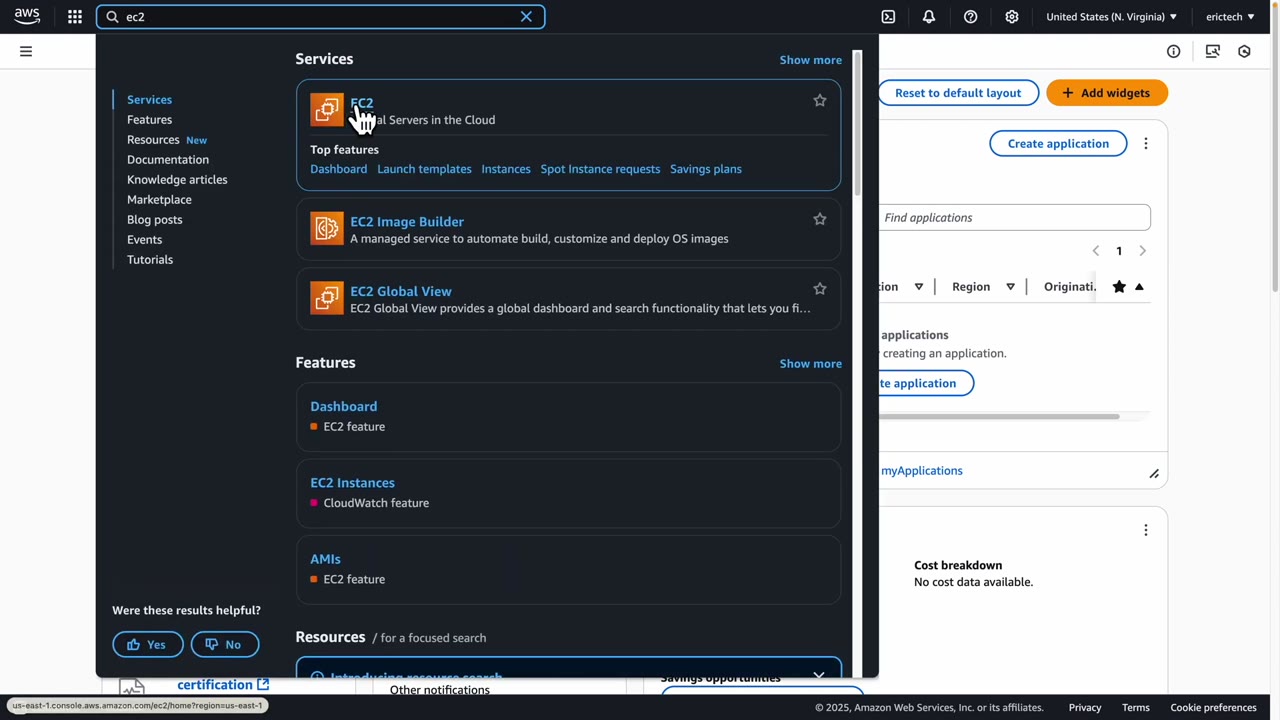Screen dimensions: 1280x720
Task: Open Launch templates top feature
Action: click(x=424, y=169)
